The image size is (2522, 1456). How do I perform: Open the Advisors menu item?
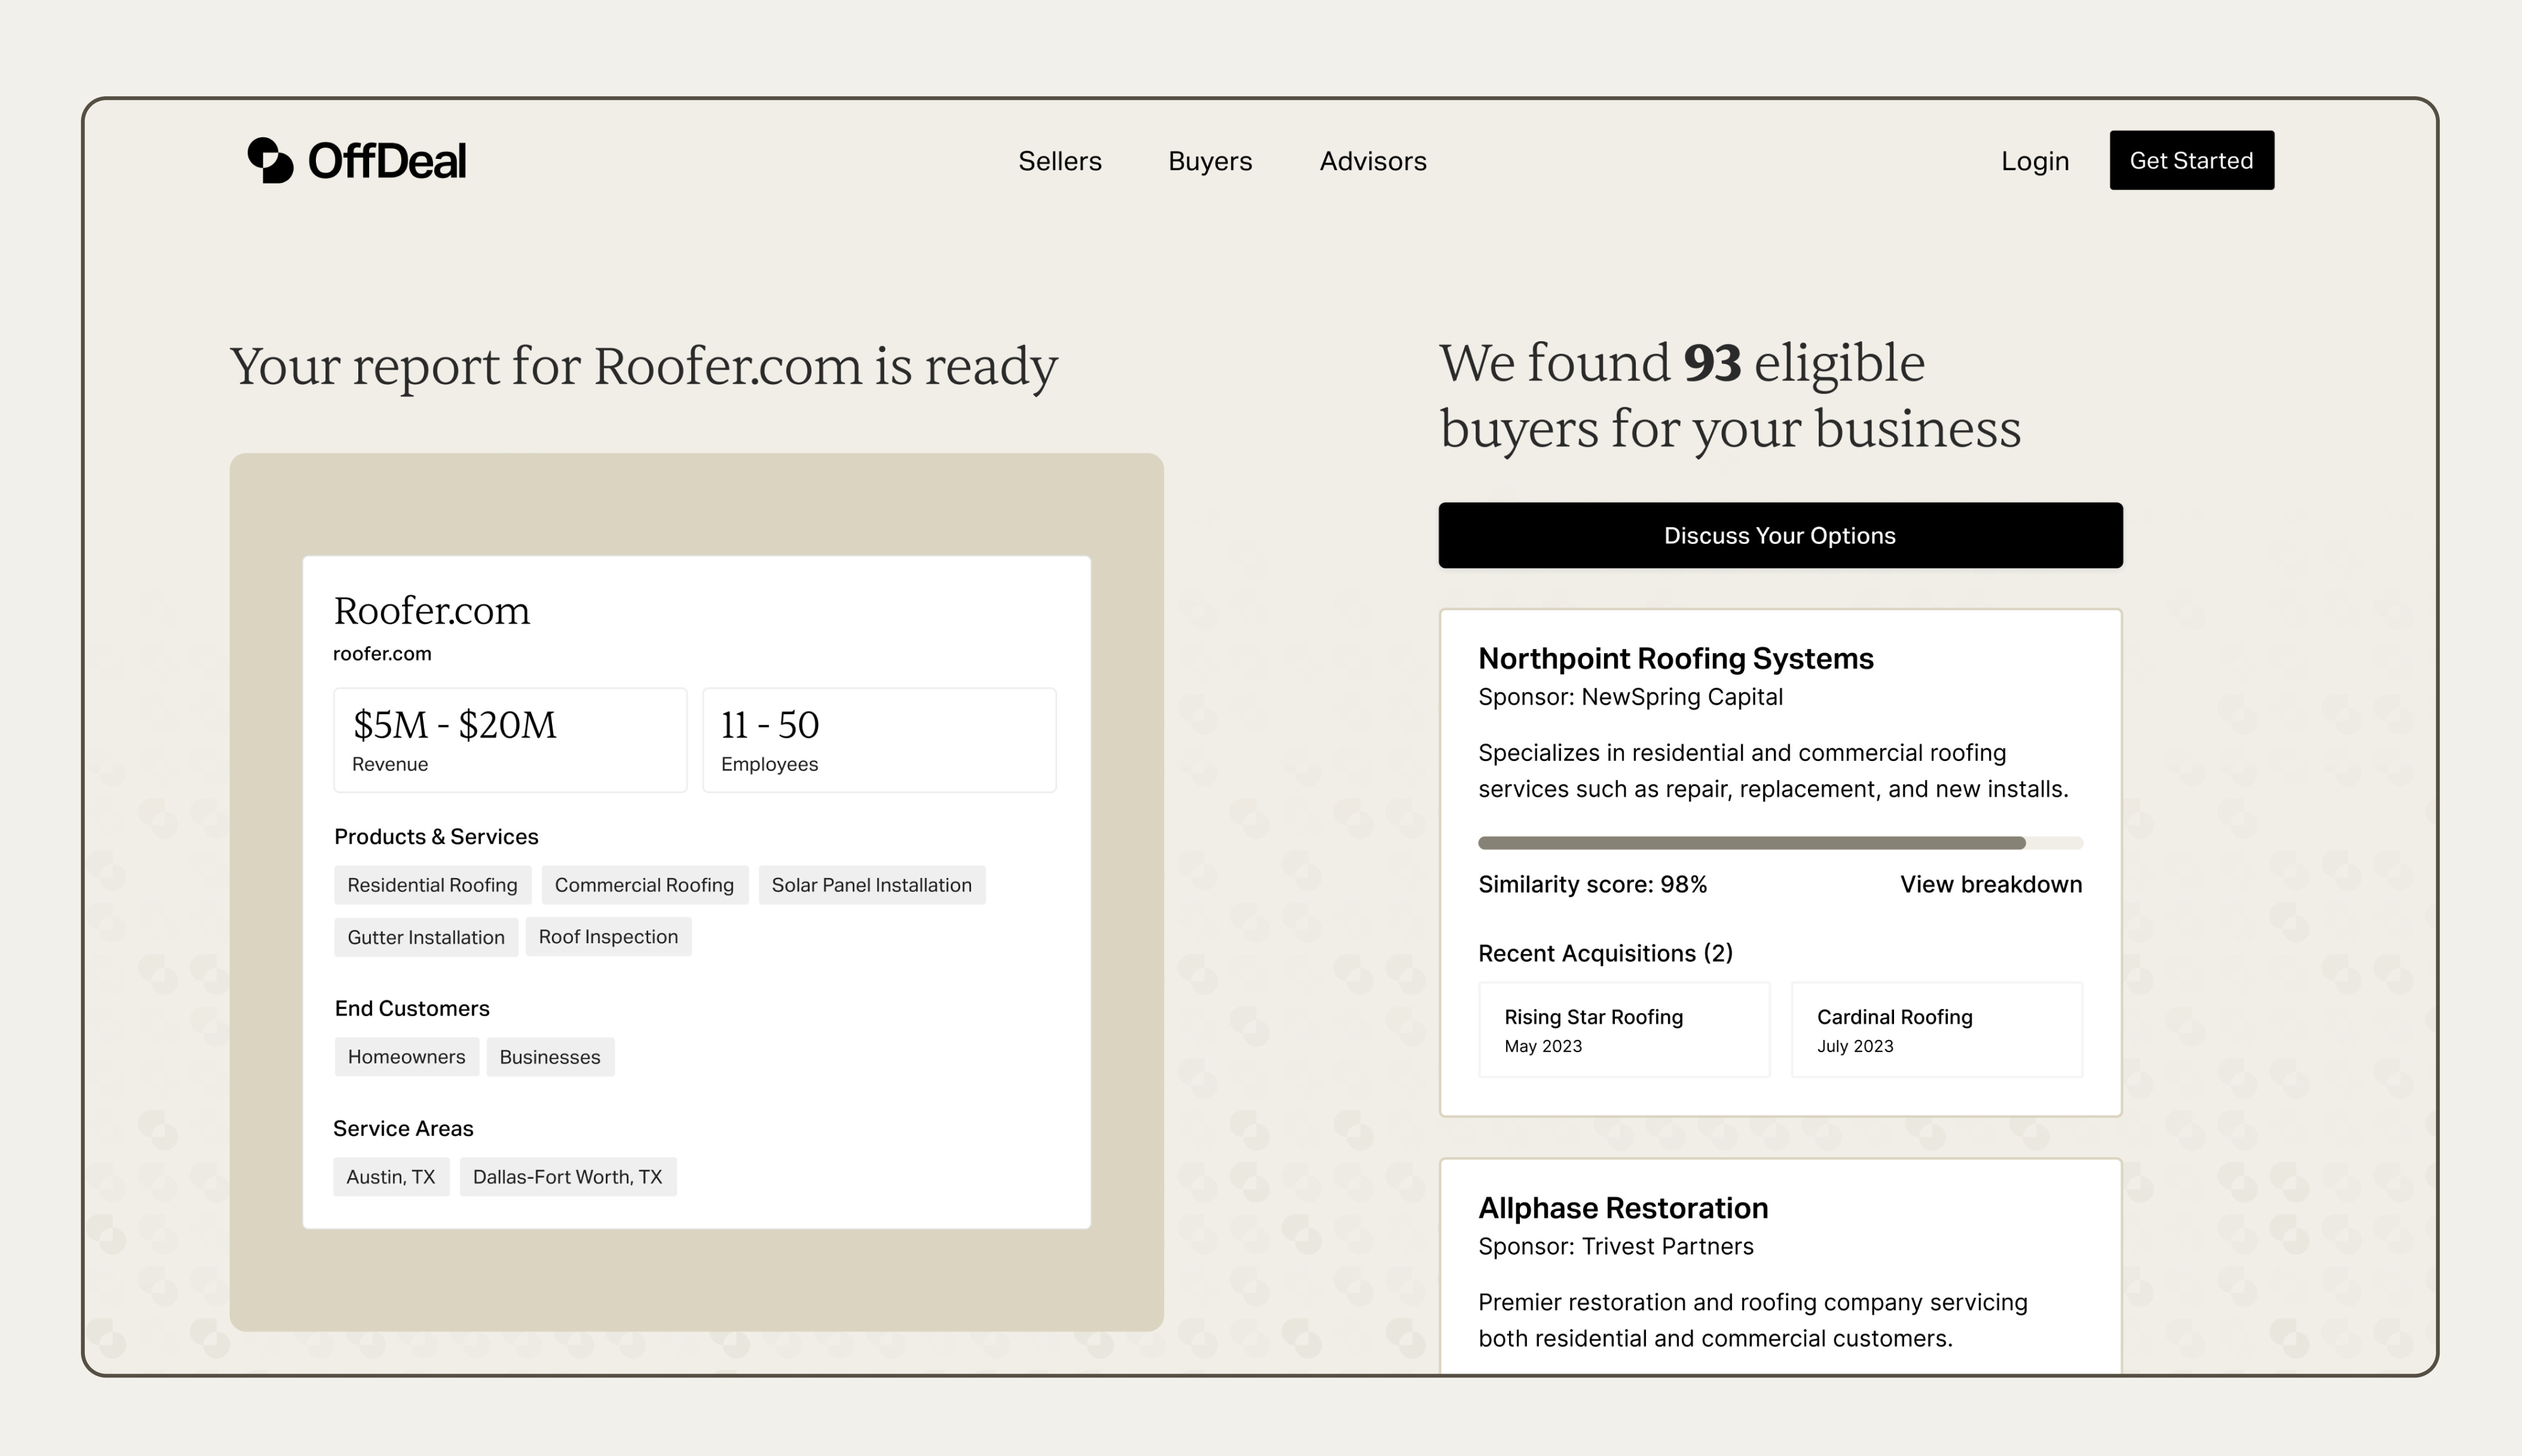click(x=1373, y=161)
